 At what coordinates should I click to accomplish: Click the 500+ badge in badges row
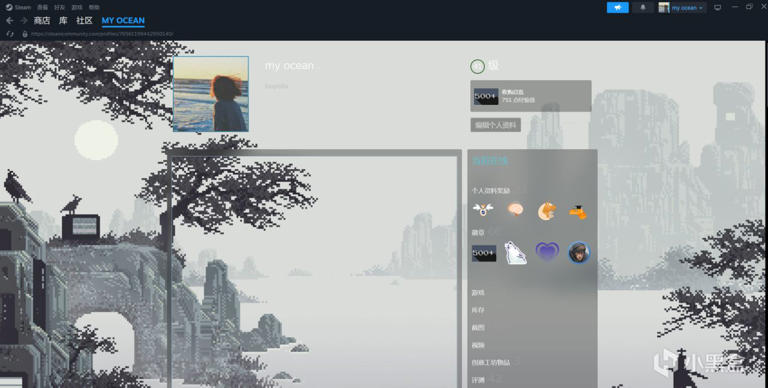click(x=484, y=253)
